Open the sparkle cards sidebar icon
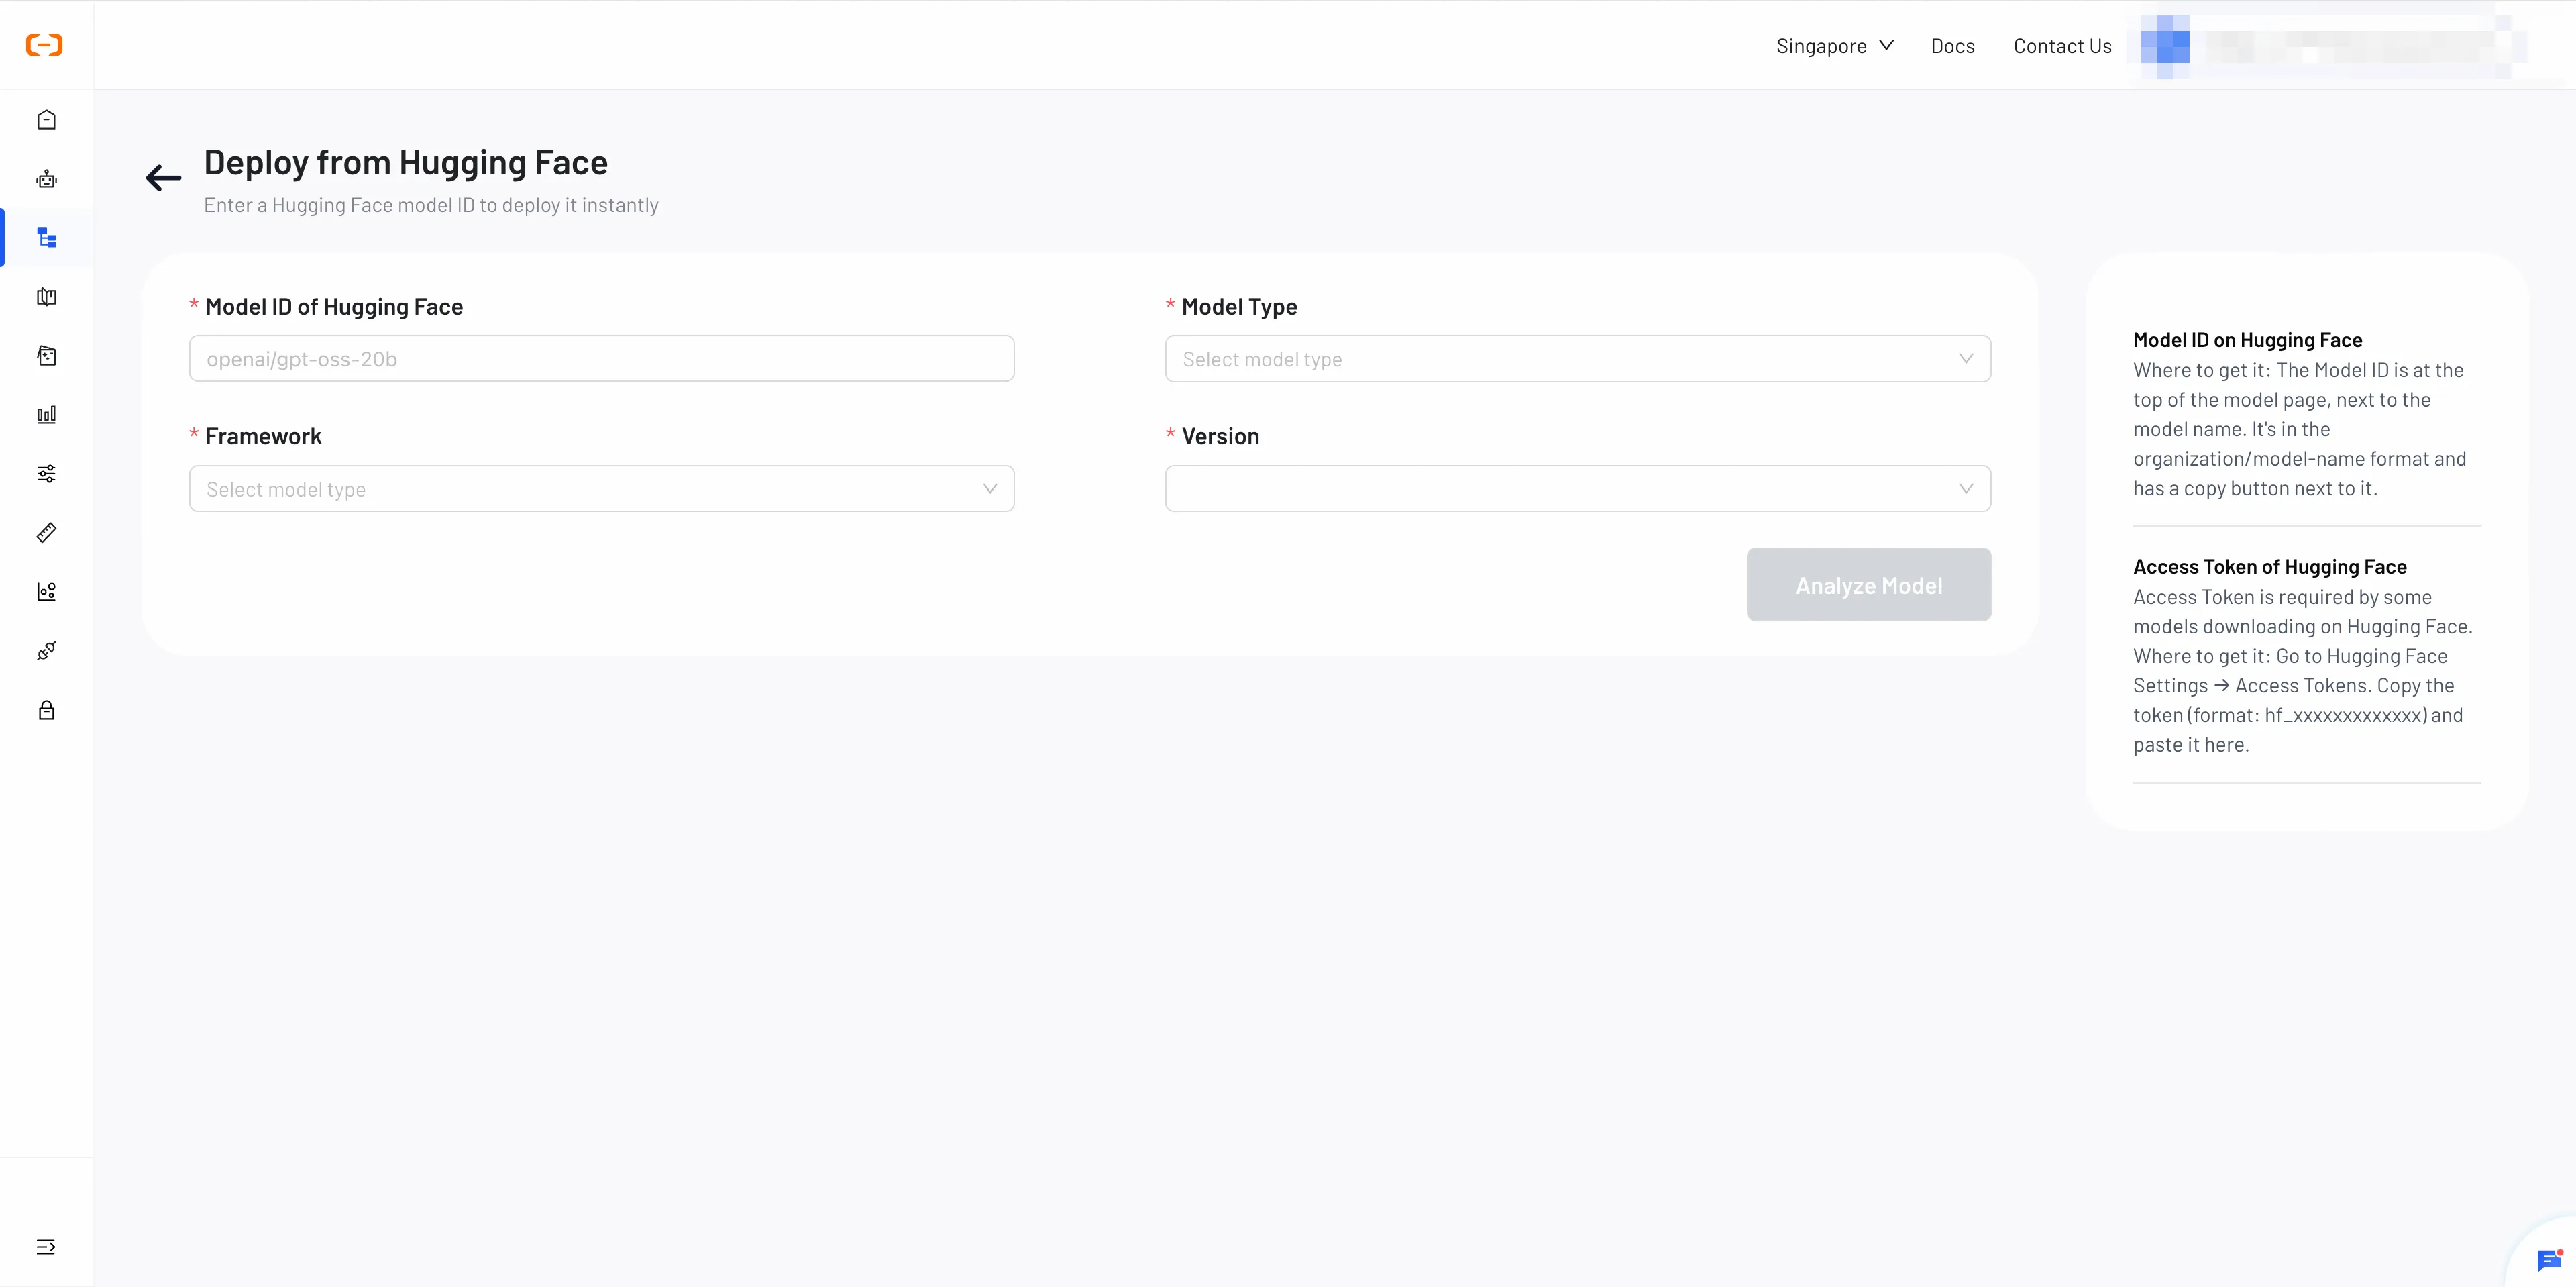2576x1287 pixels. 46,356
